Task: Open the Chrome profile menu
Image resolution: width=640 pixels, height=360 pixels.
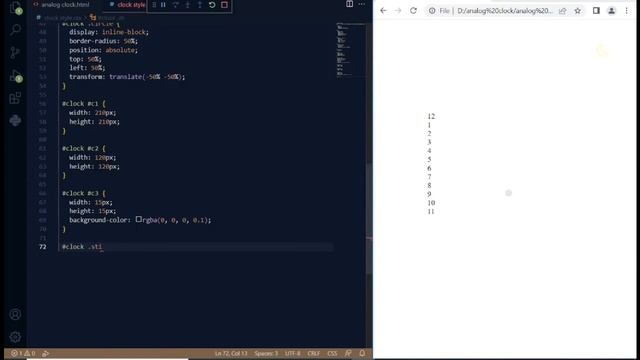Action: [611, 11]
